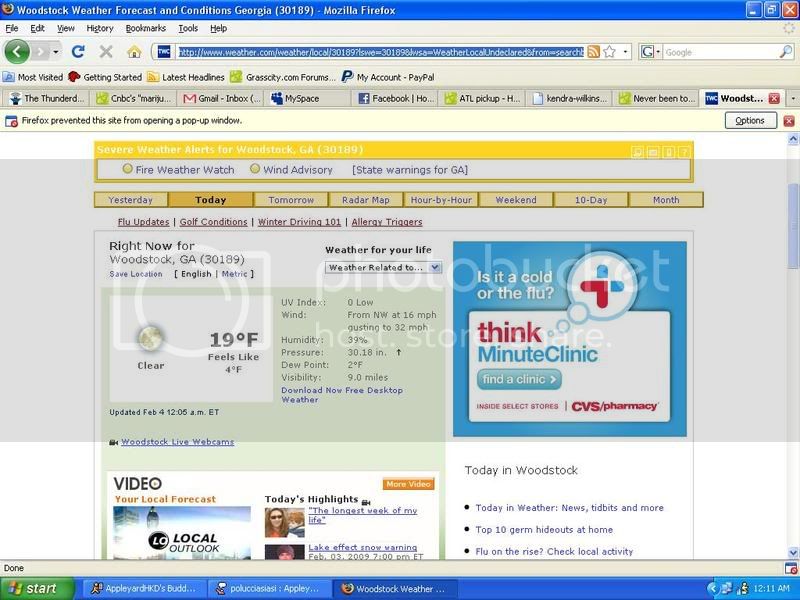Click the Fire Weather Watch alert icon
This screenshot has height=600, width=800.
coord(128,168)
